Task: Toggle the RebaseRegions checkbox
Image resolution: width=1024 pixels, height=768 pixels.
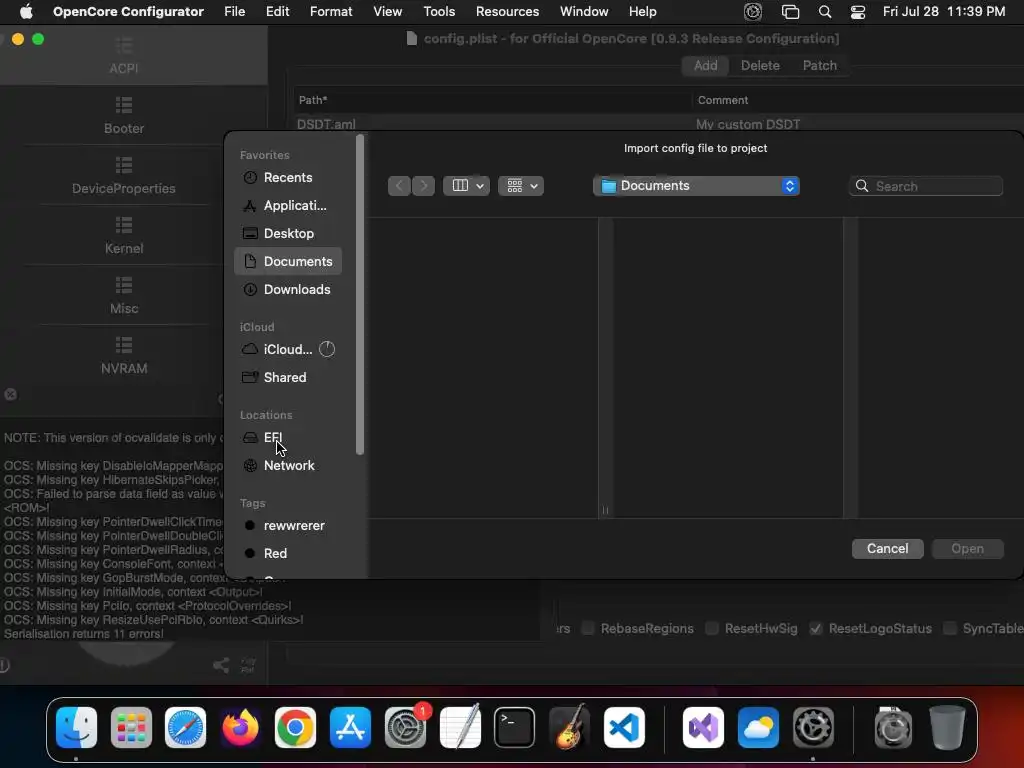Action: pos(588,628)
